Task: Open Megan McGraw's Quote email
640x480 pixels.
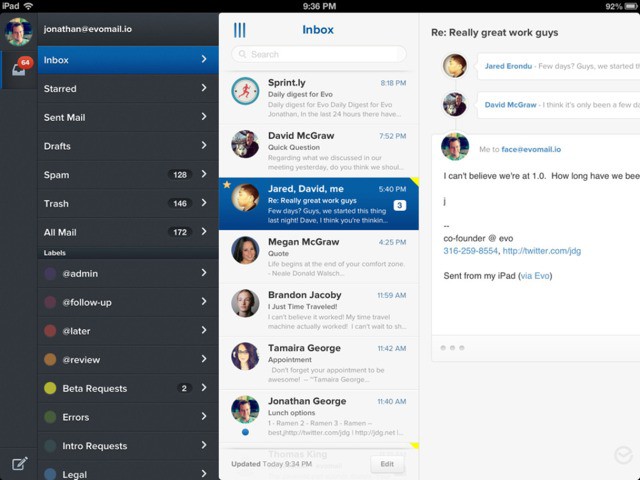Action: point(319,257)
